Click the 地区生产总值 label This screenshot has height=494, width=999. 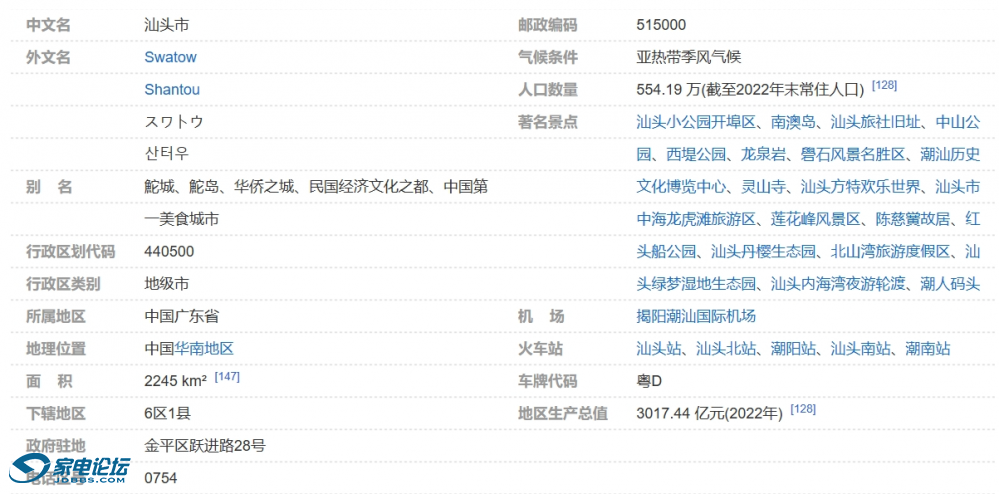pos(563,413)
